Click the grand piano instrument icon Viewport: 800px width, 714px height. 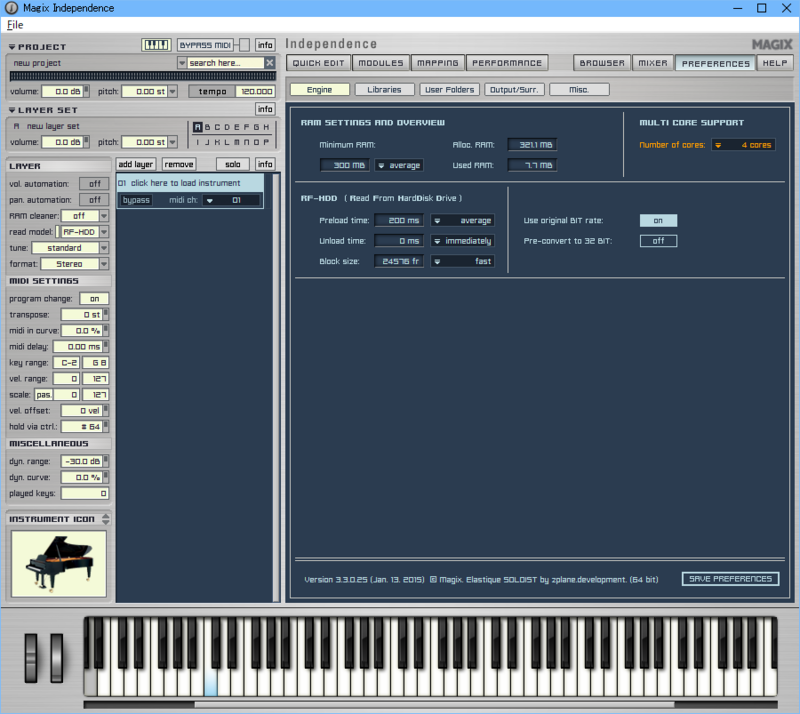(x=59, y=563)
